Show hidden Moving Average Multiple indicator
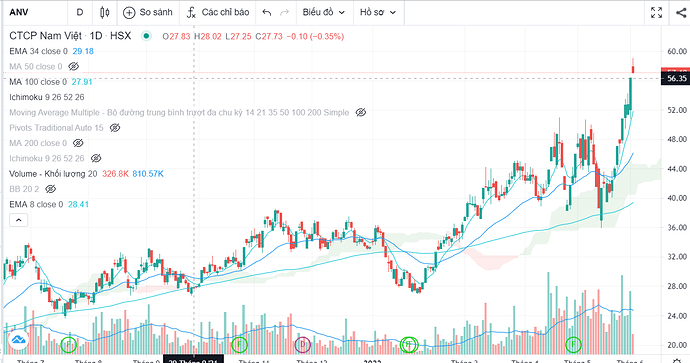 coord(360,113)
